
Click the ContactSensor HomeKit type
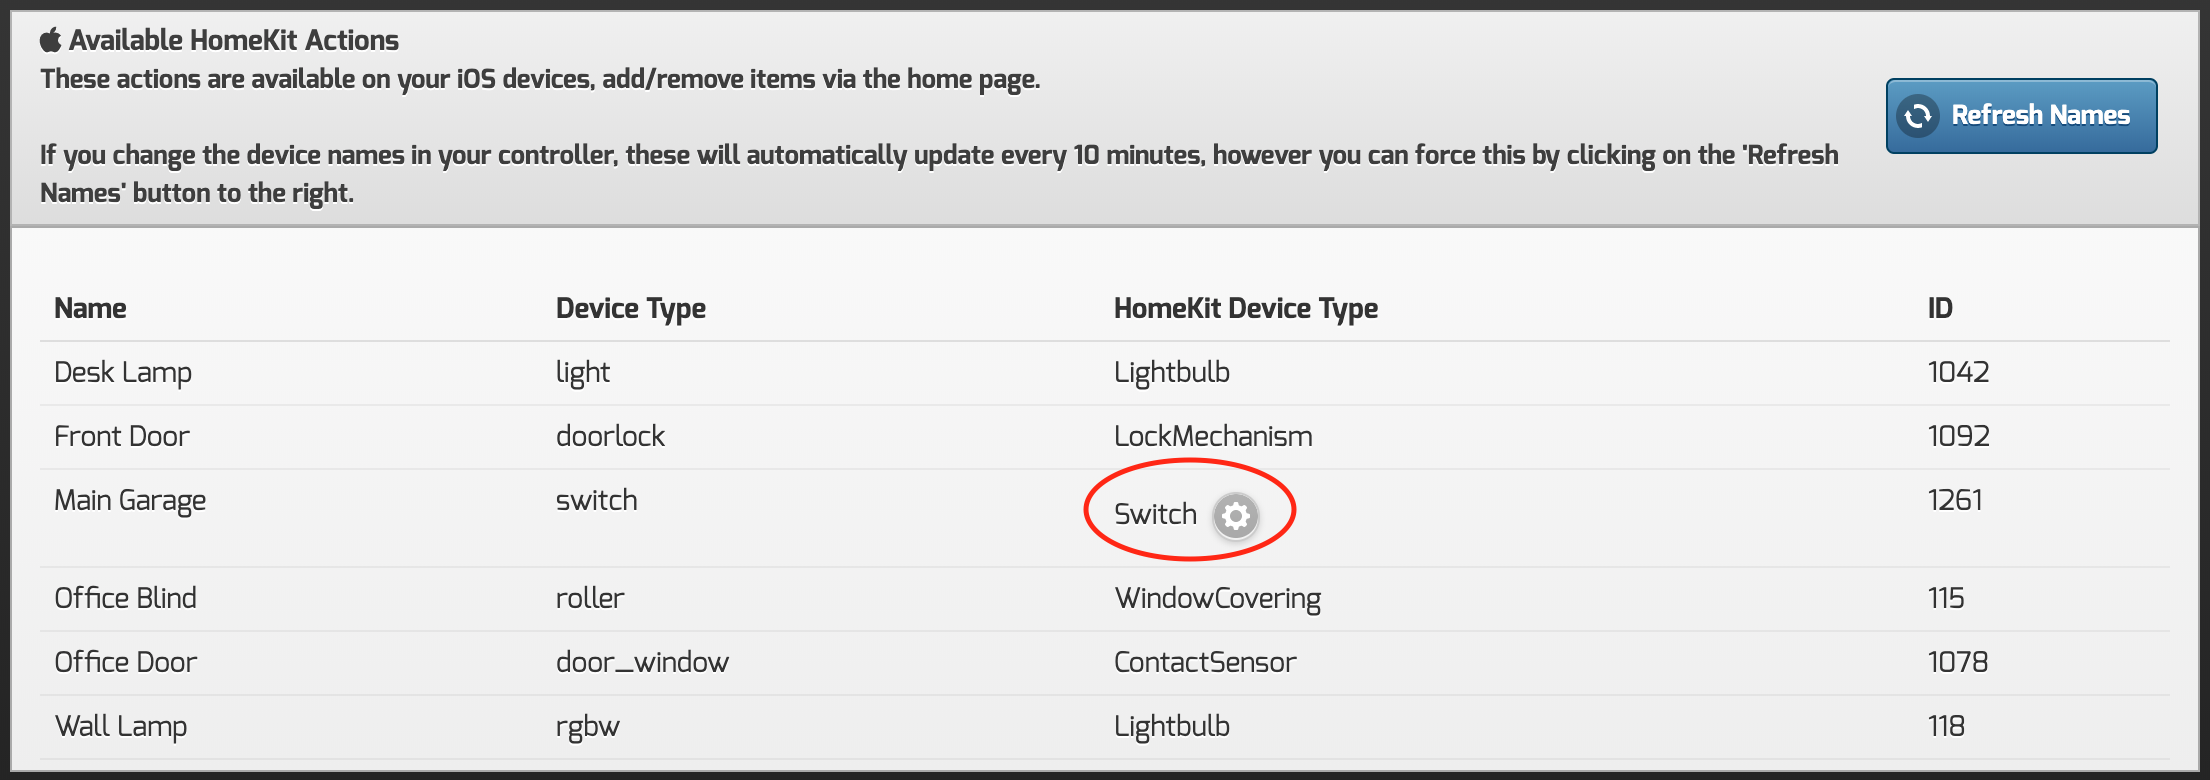(1205, 663)
